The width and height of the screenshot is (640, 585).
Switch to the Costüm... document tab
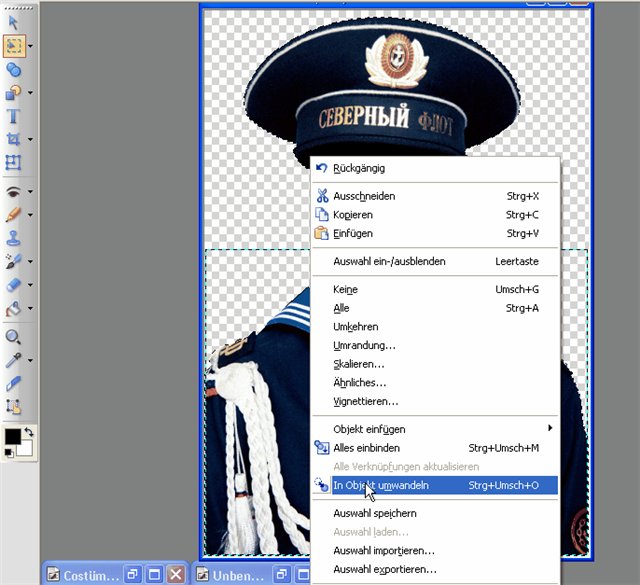91,576
